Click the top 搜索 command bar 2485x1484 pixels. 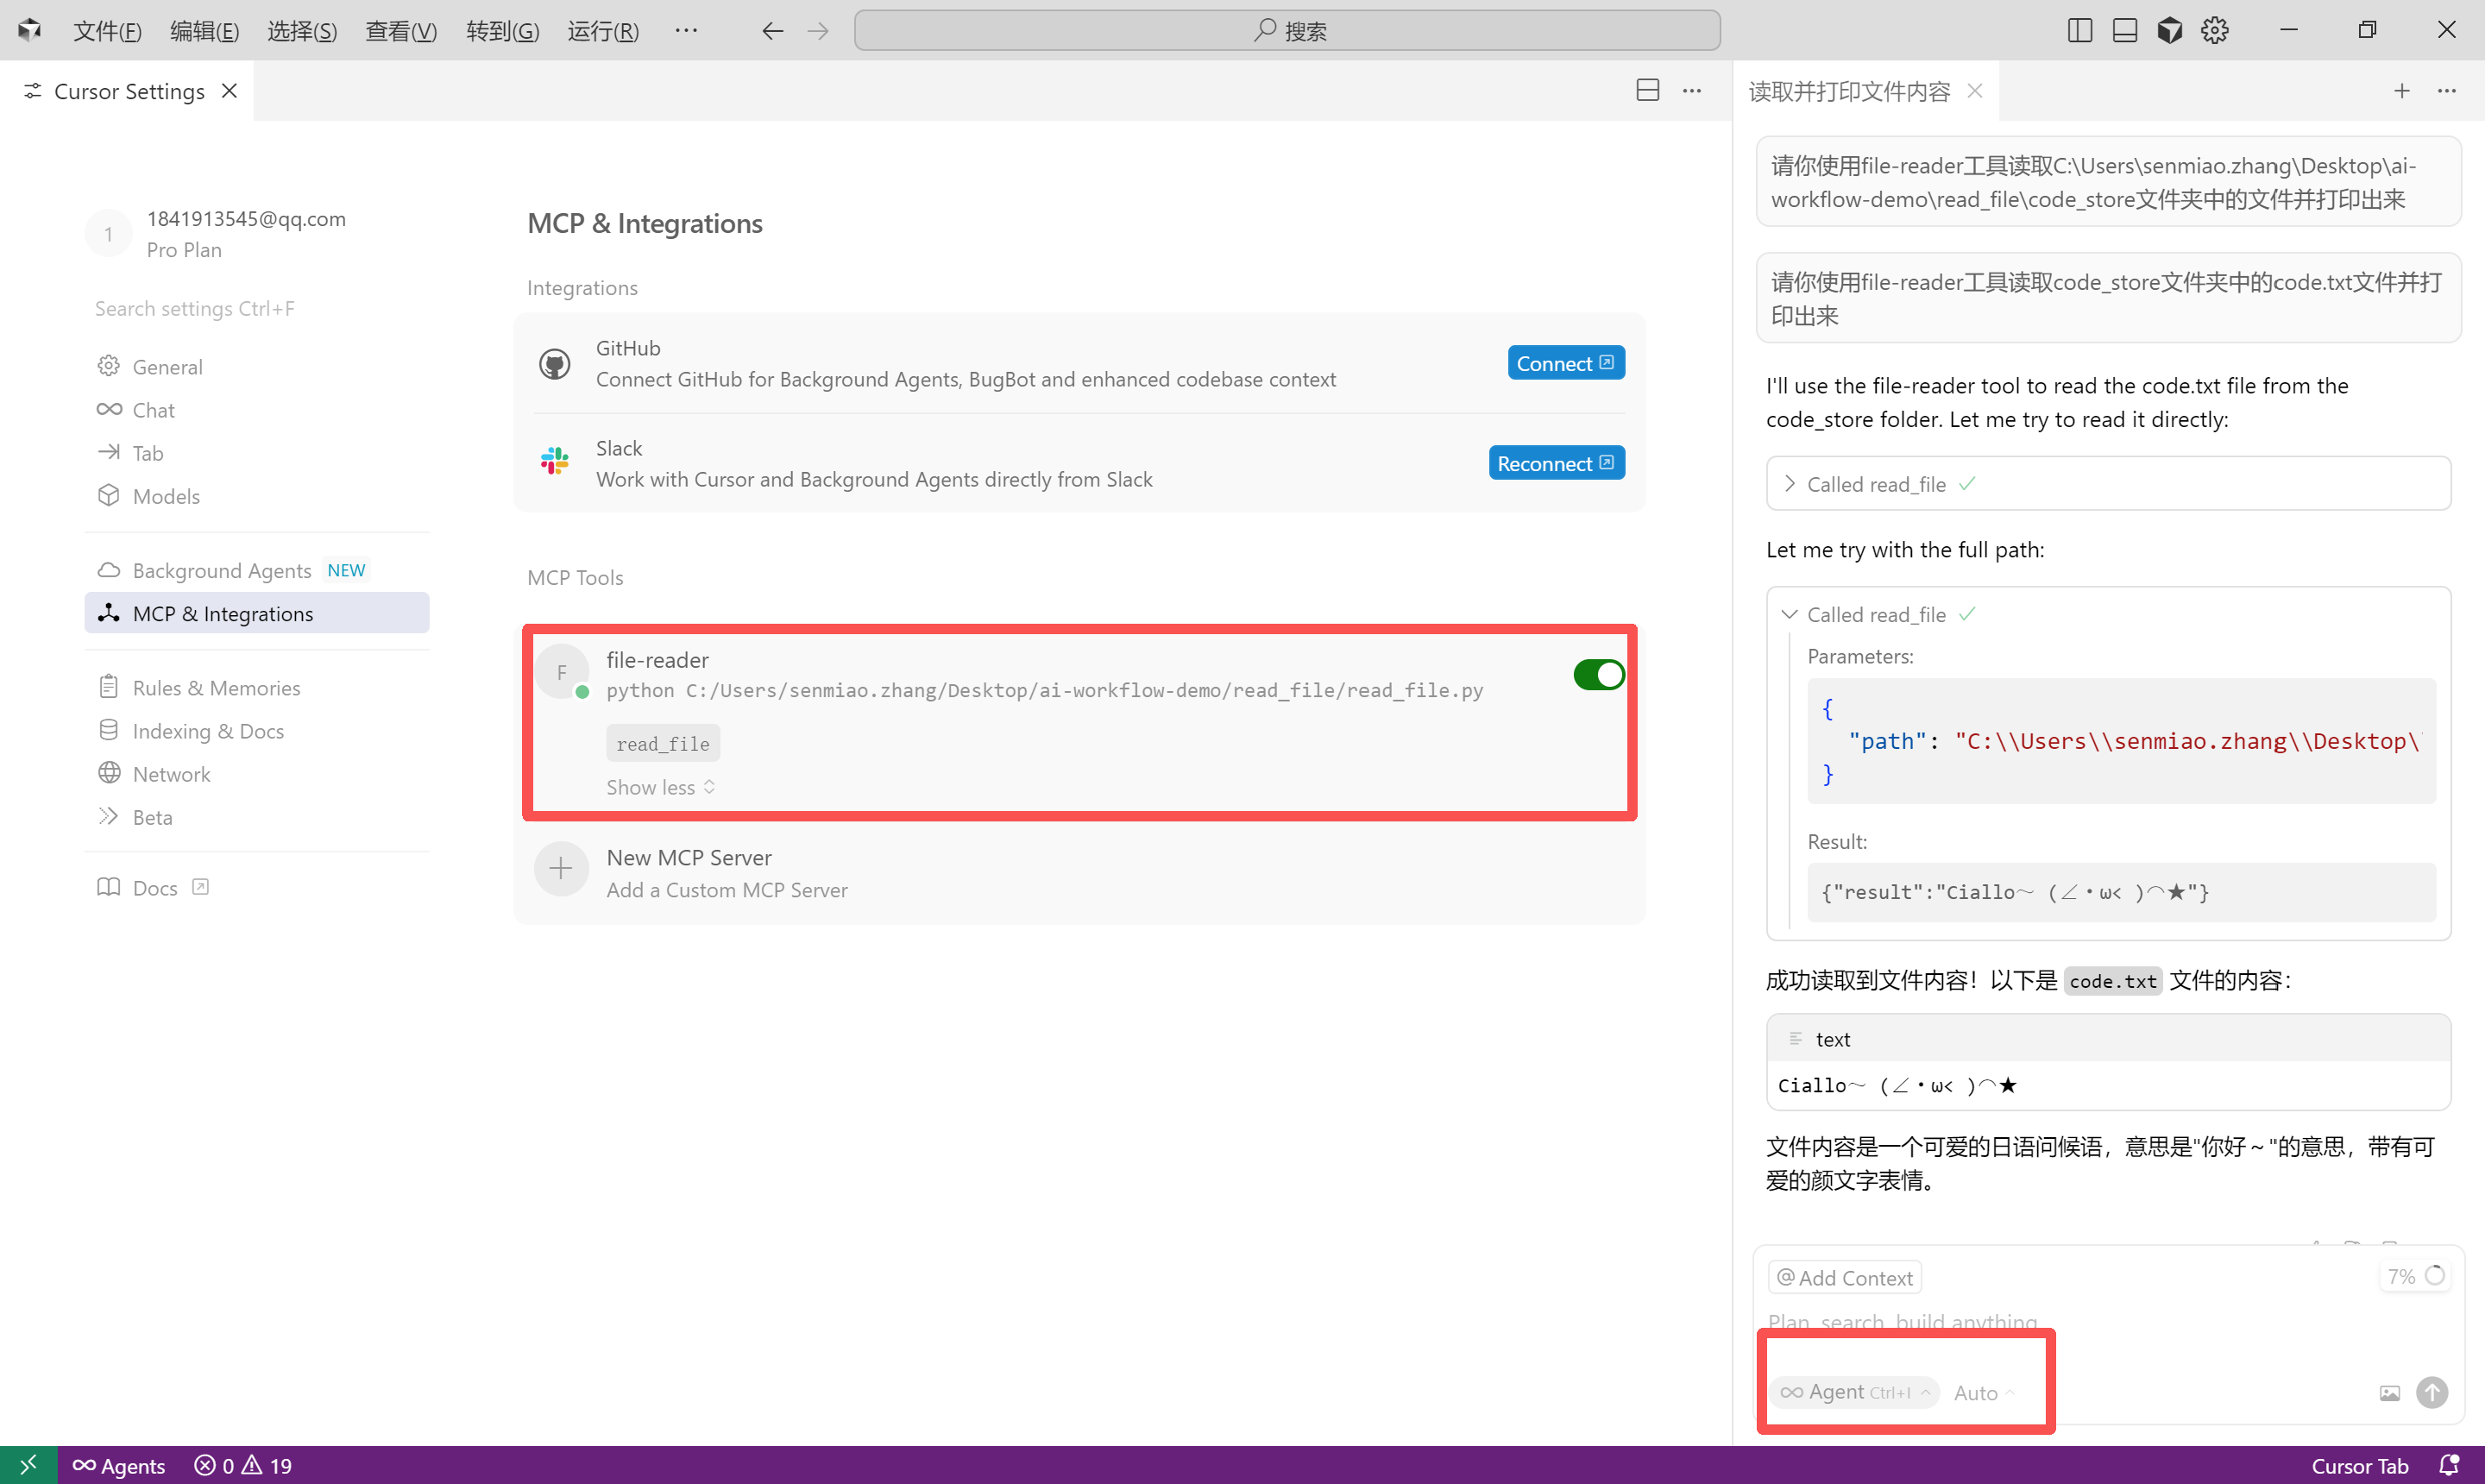pos(1287,30)
